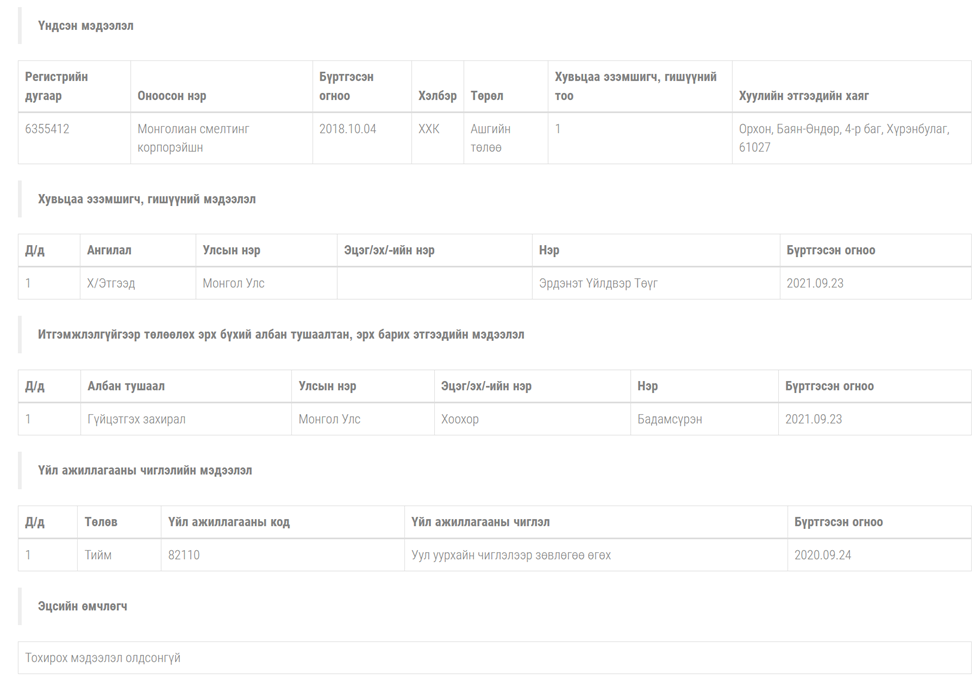Click the Хувьцаа эзэмшигч, гишүүний мэдээлэл heading

pos(147,199)
